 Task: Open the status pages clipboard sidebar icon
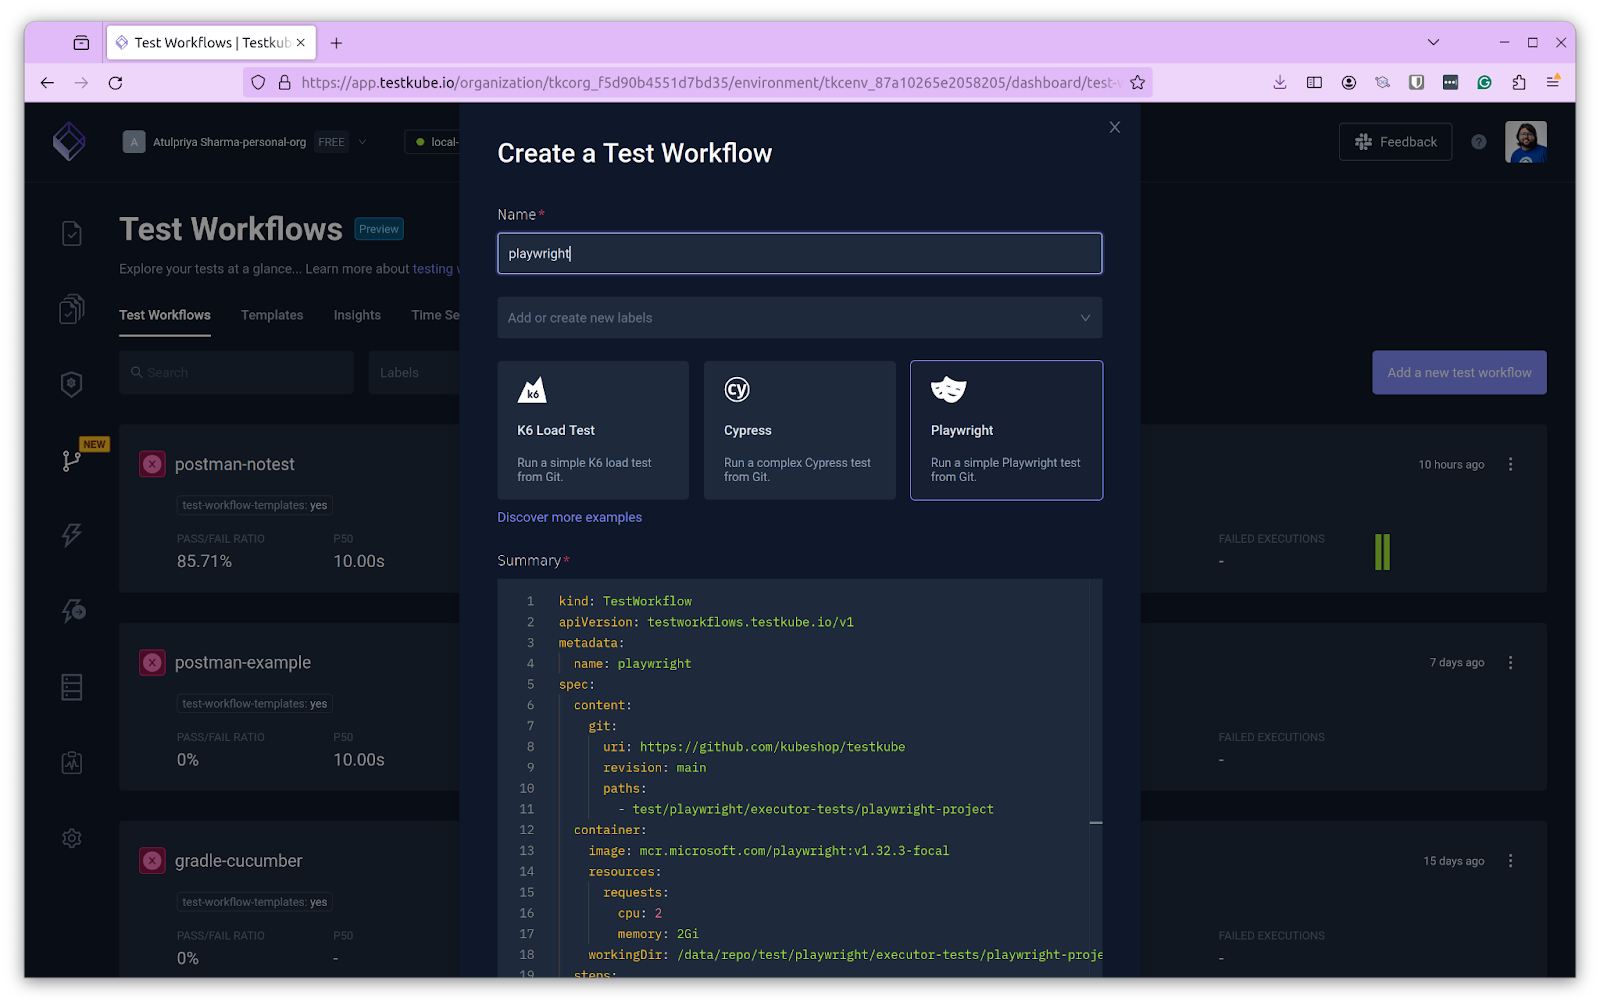point(71,763)
